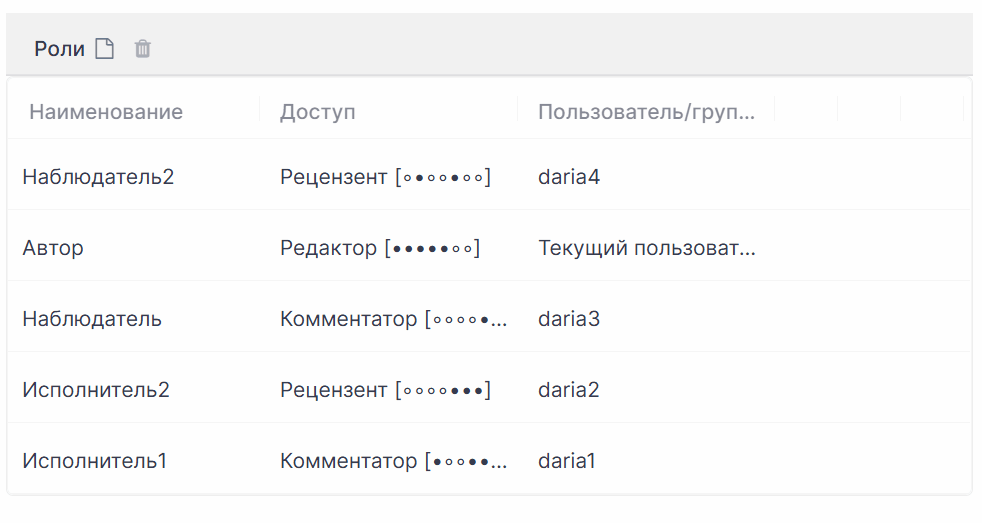Image resolution: width=982 pixels, height=523 pixels.
Task: Sort by Доступ column header
Action: tap(318, 112)
